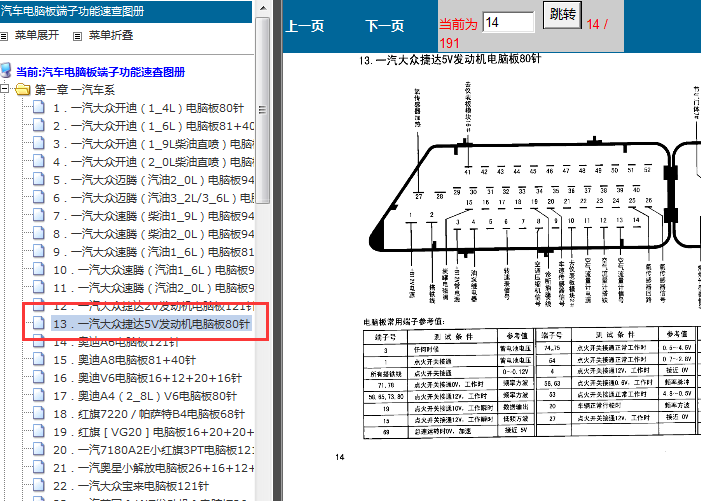The image size is (701, 501).
Task: Open 20．一汽7180A2E小红旗3PT电脑板 entry
Action: 153,450
